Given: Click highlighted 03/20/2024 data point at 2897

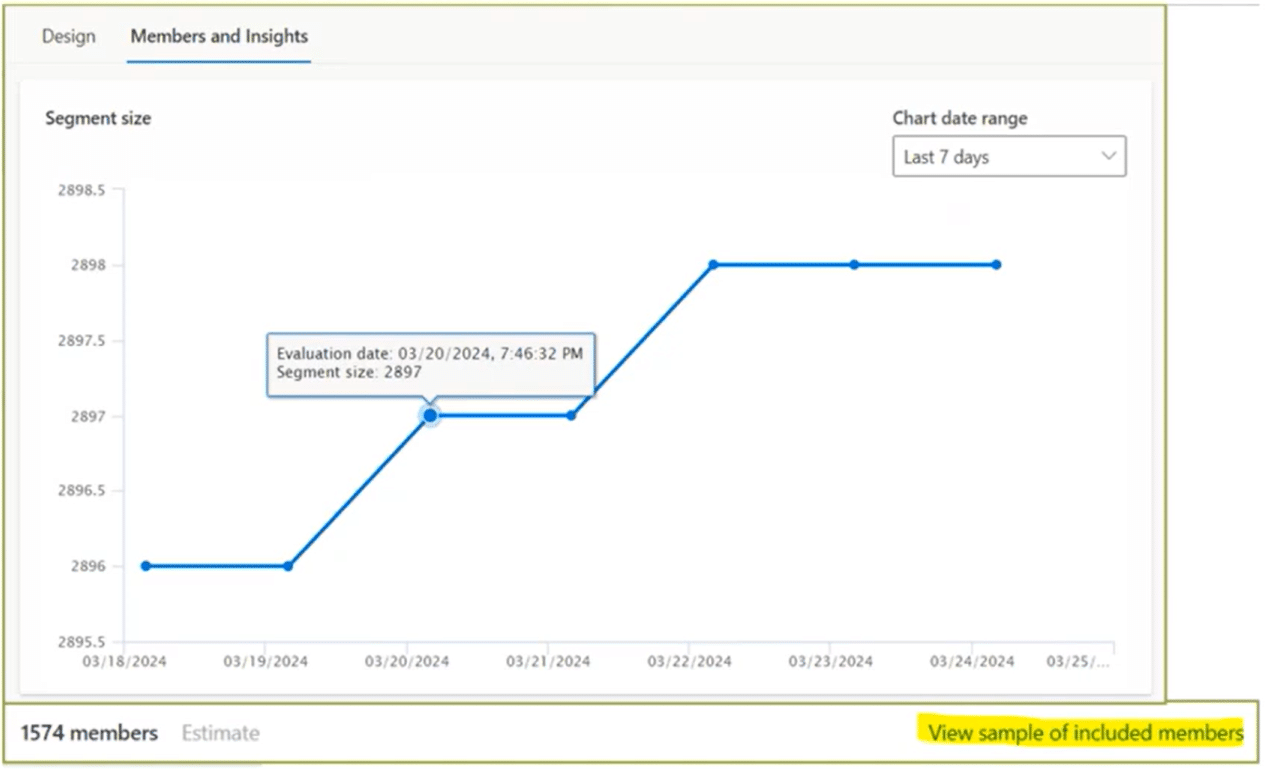Looking at the screenshot, I should click(x=430, y=415).
